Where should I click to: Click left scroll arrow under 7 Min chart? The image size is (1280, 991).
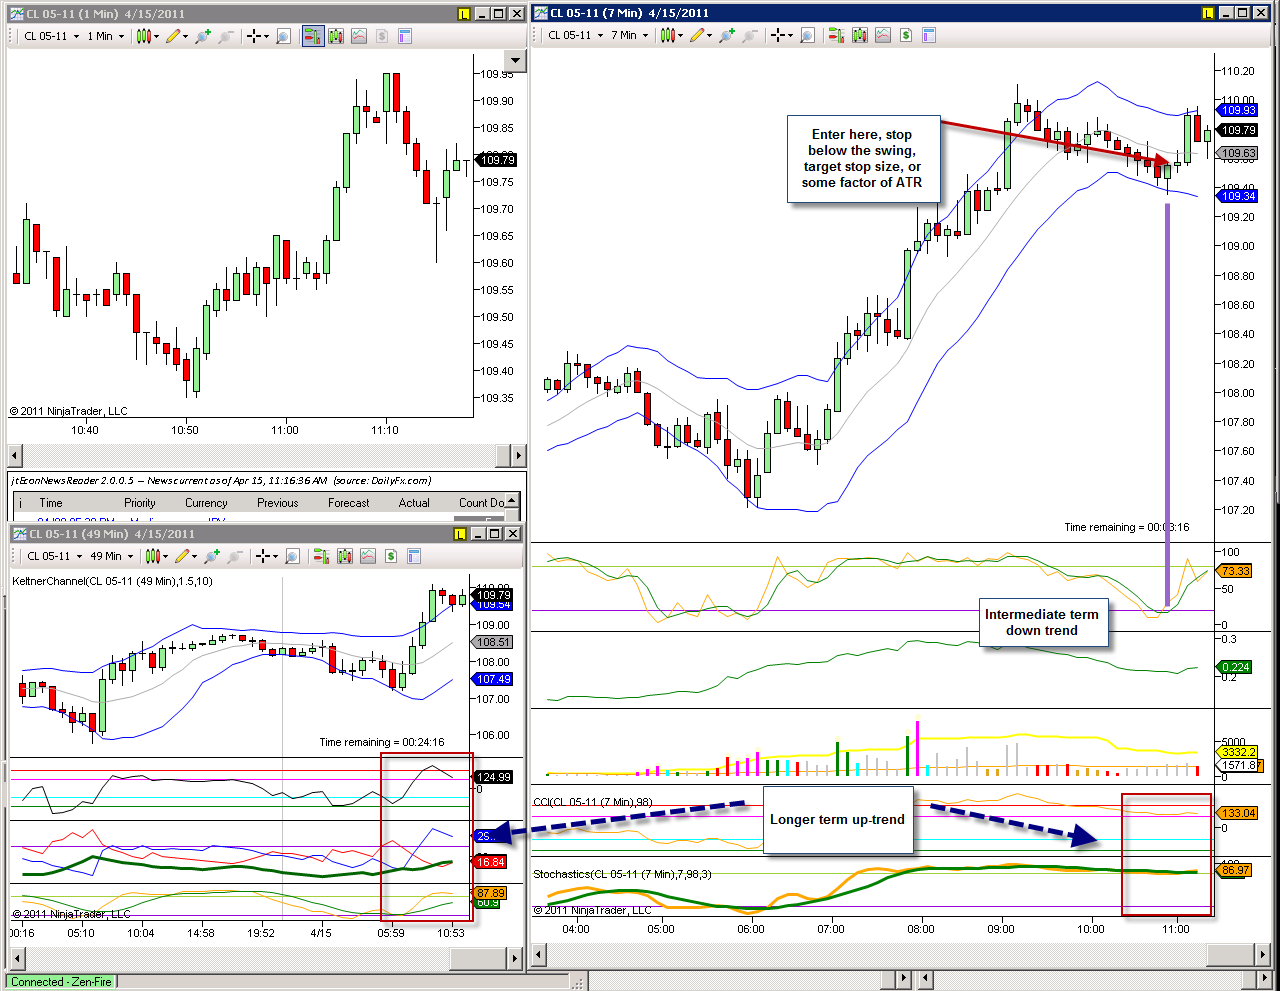540,956
